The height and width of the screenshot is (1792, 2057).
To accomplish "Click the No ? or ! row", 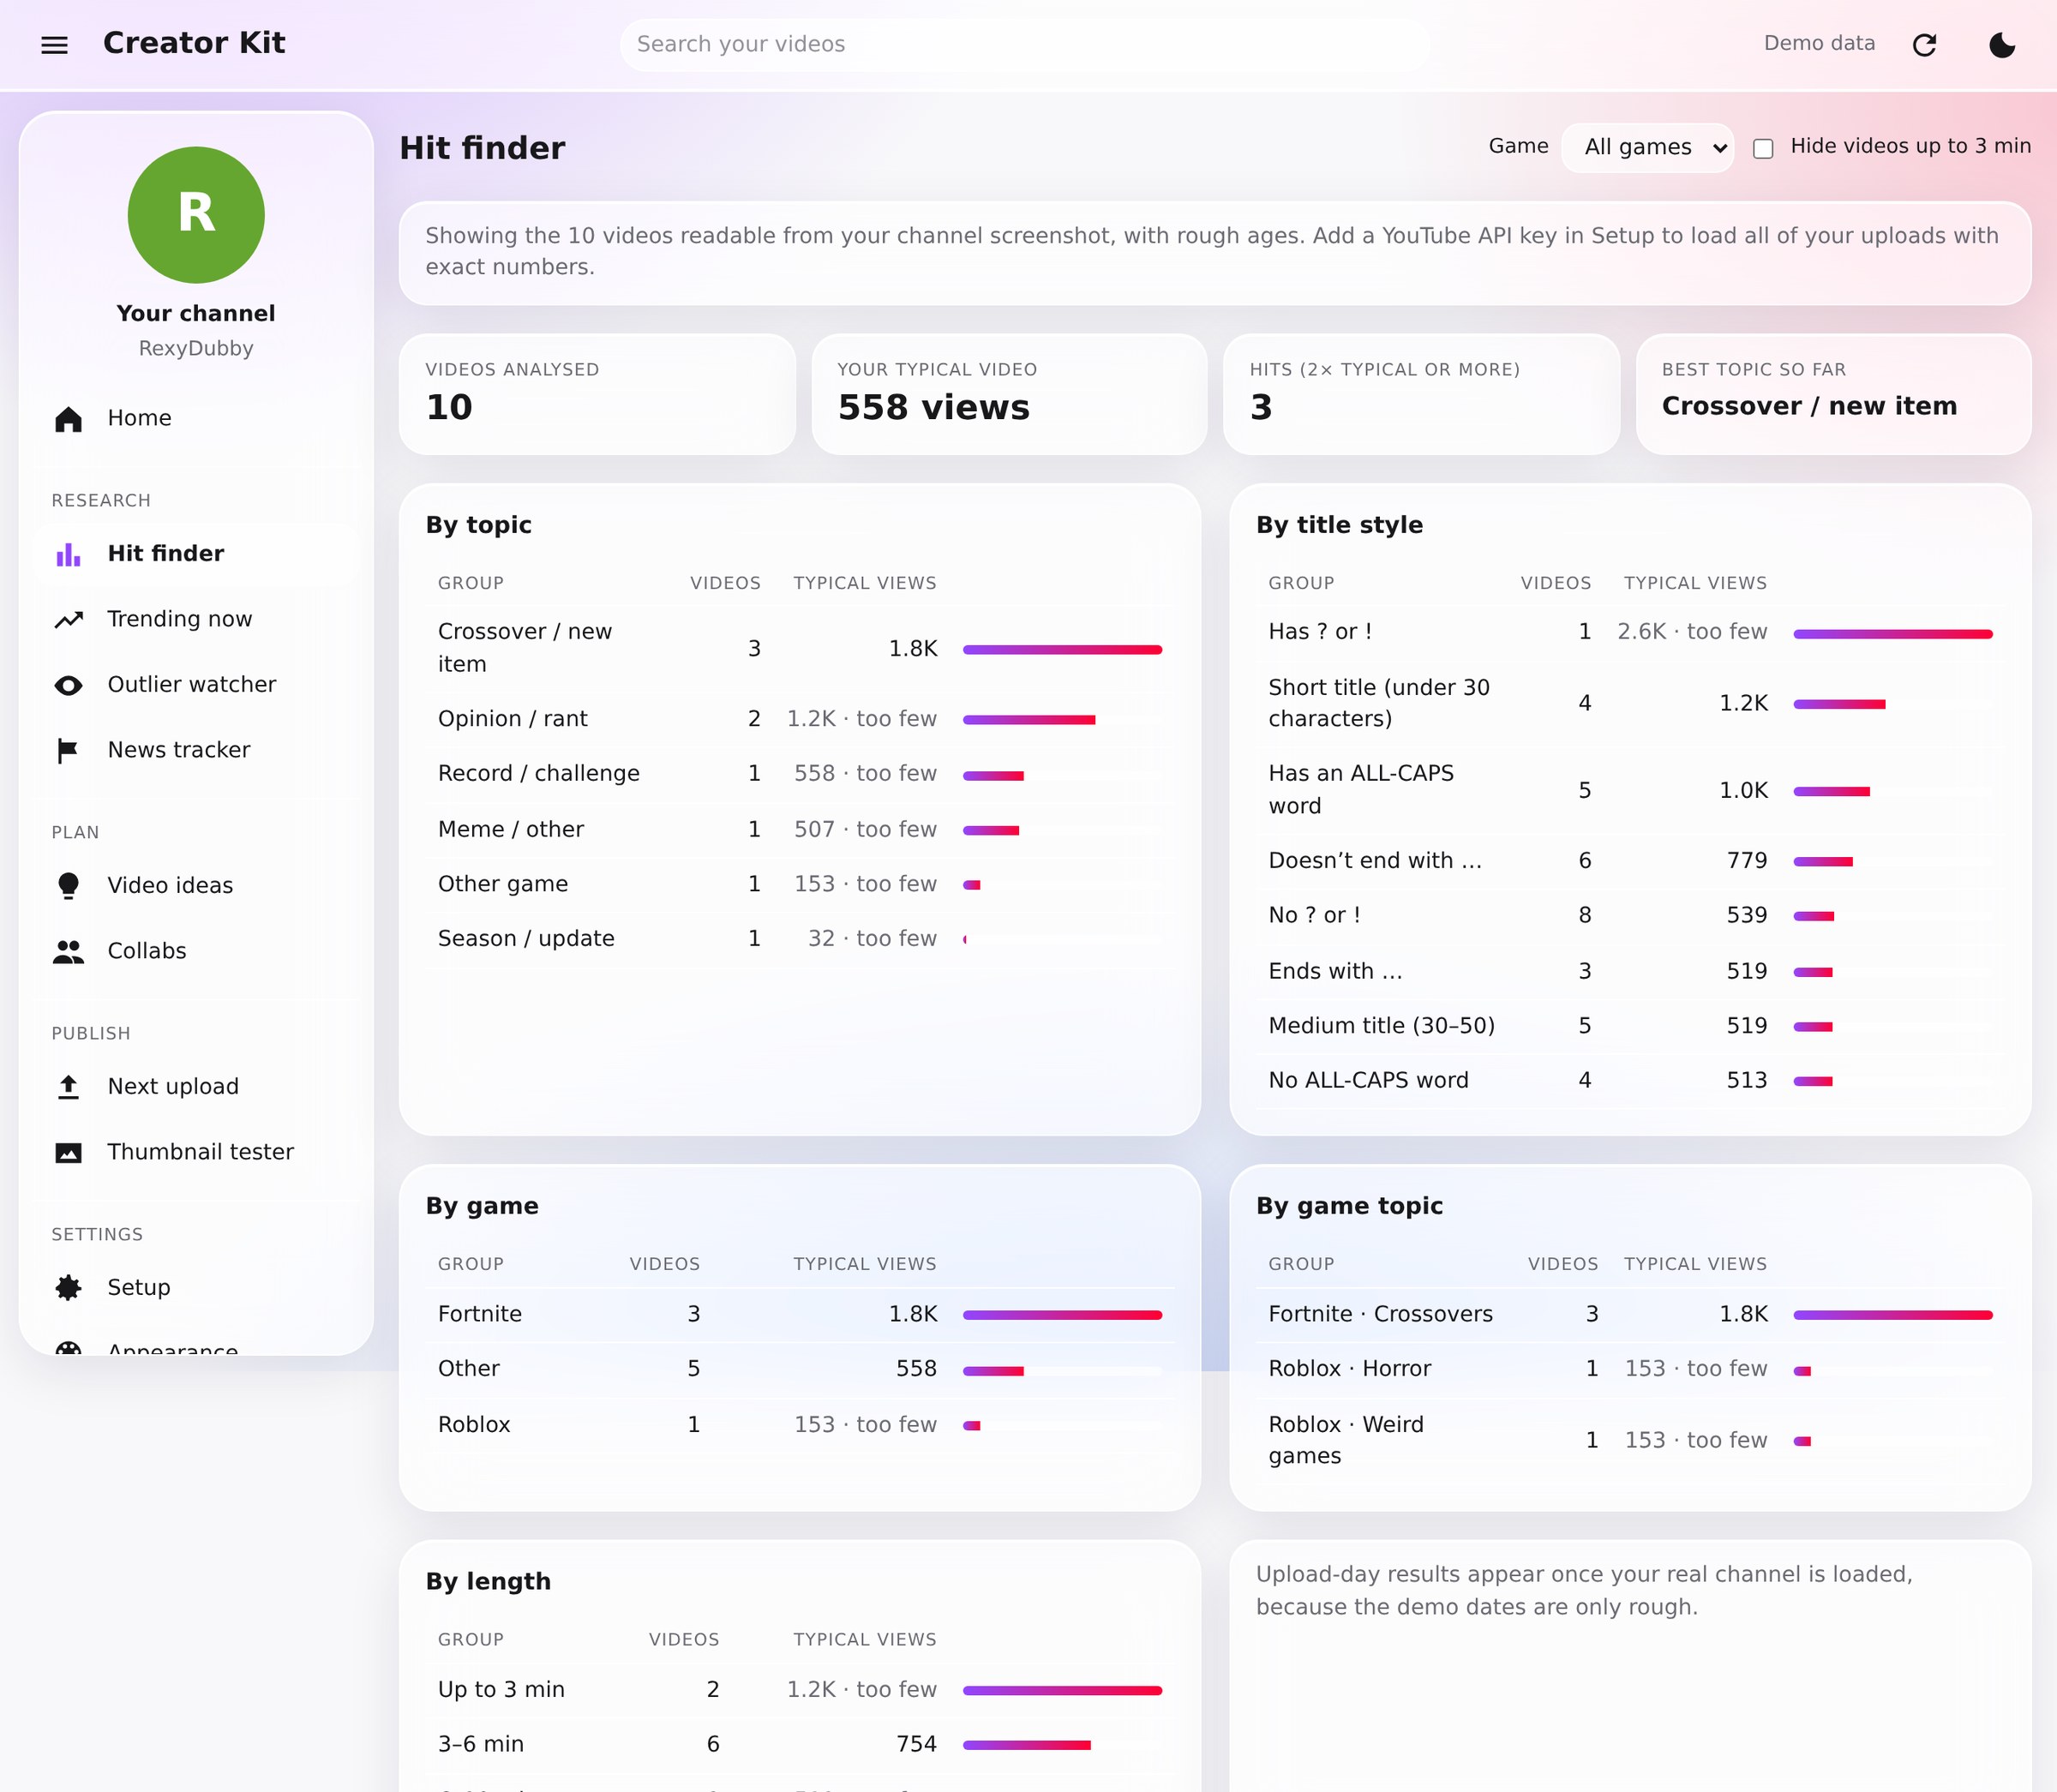I will pos(1630,915).
